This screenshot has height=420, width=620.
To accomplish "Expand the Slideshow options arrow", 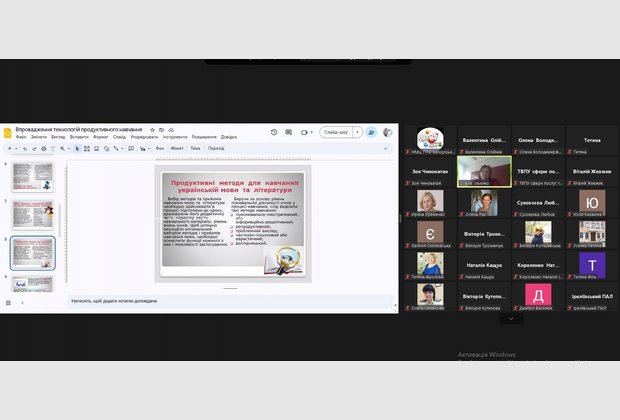I will pos(358,132).
